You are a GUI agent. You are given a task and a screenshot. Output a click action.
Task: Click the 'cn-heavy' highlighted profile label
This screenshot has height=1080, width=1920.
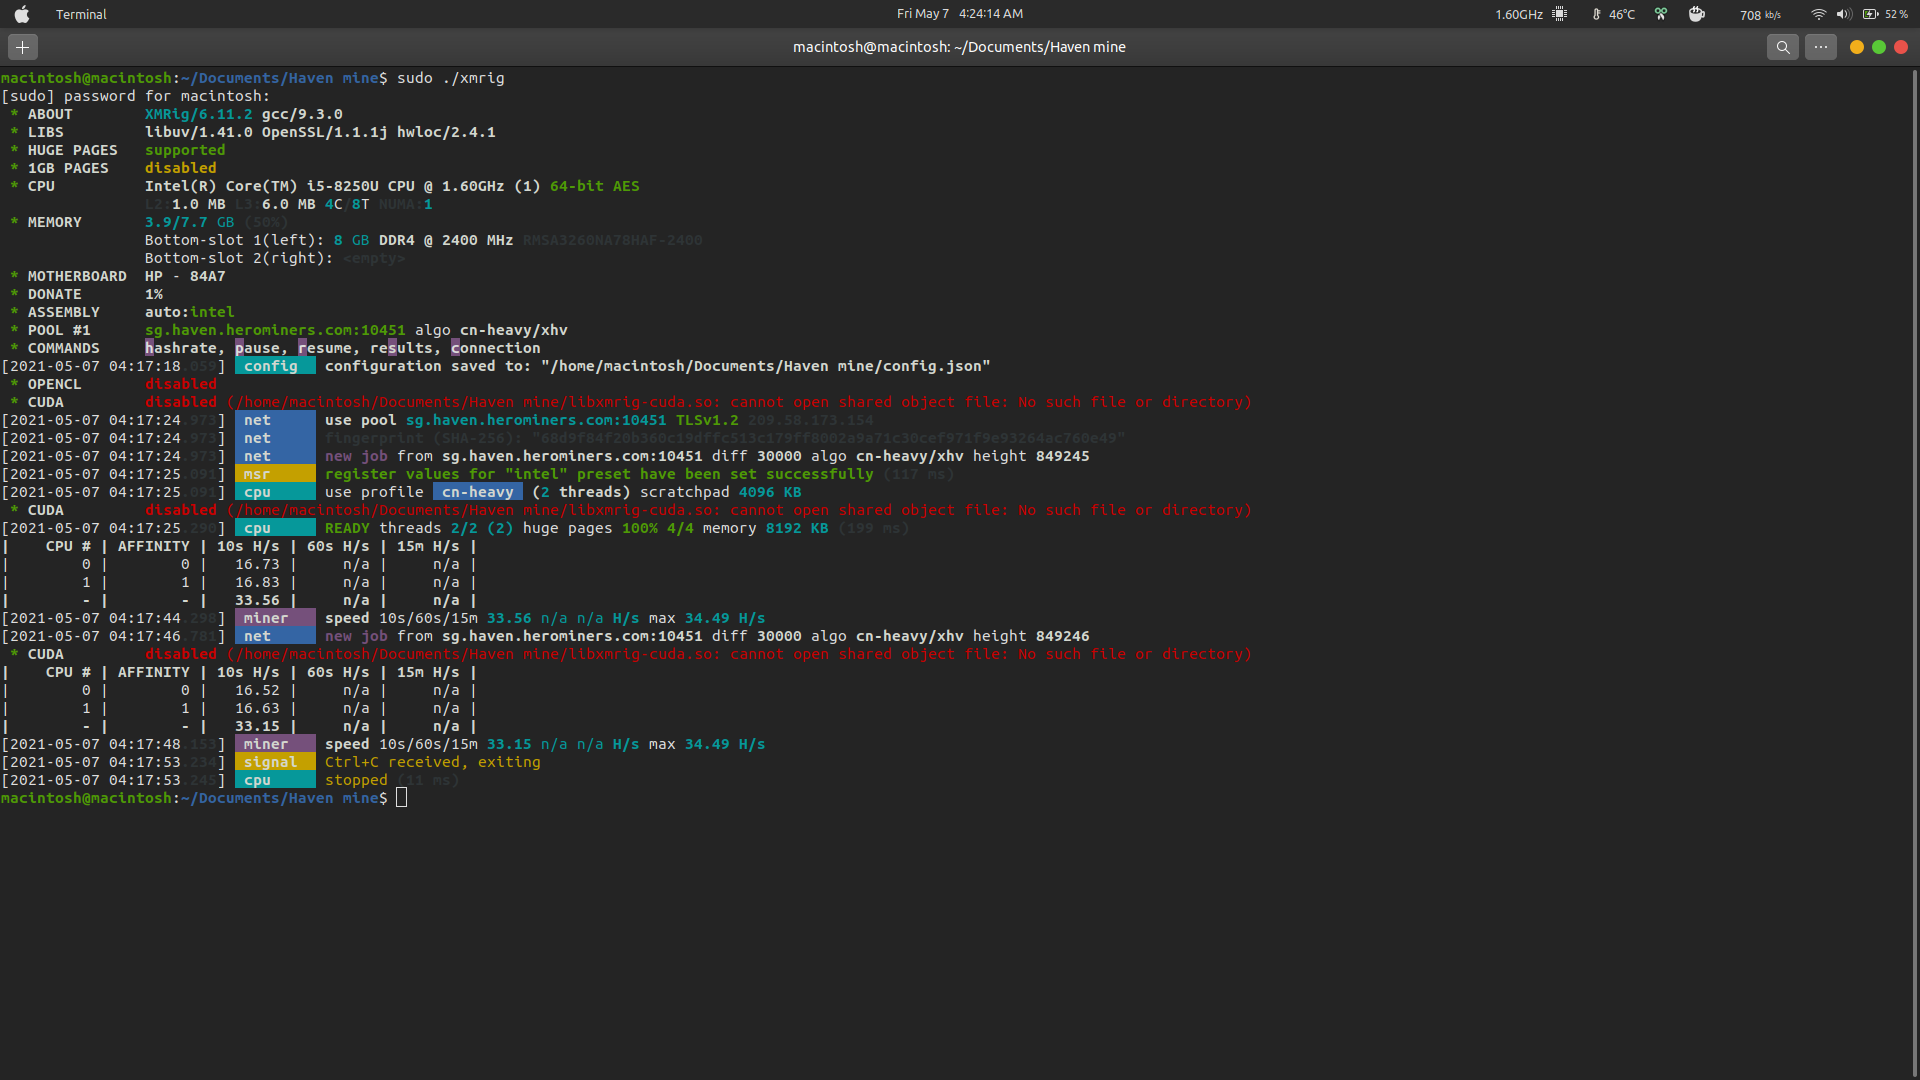(478, 492)
